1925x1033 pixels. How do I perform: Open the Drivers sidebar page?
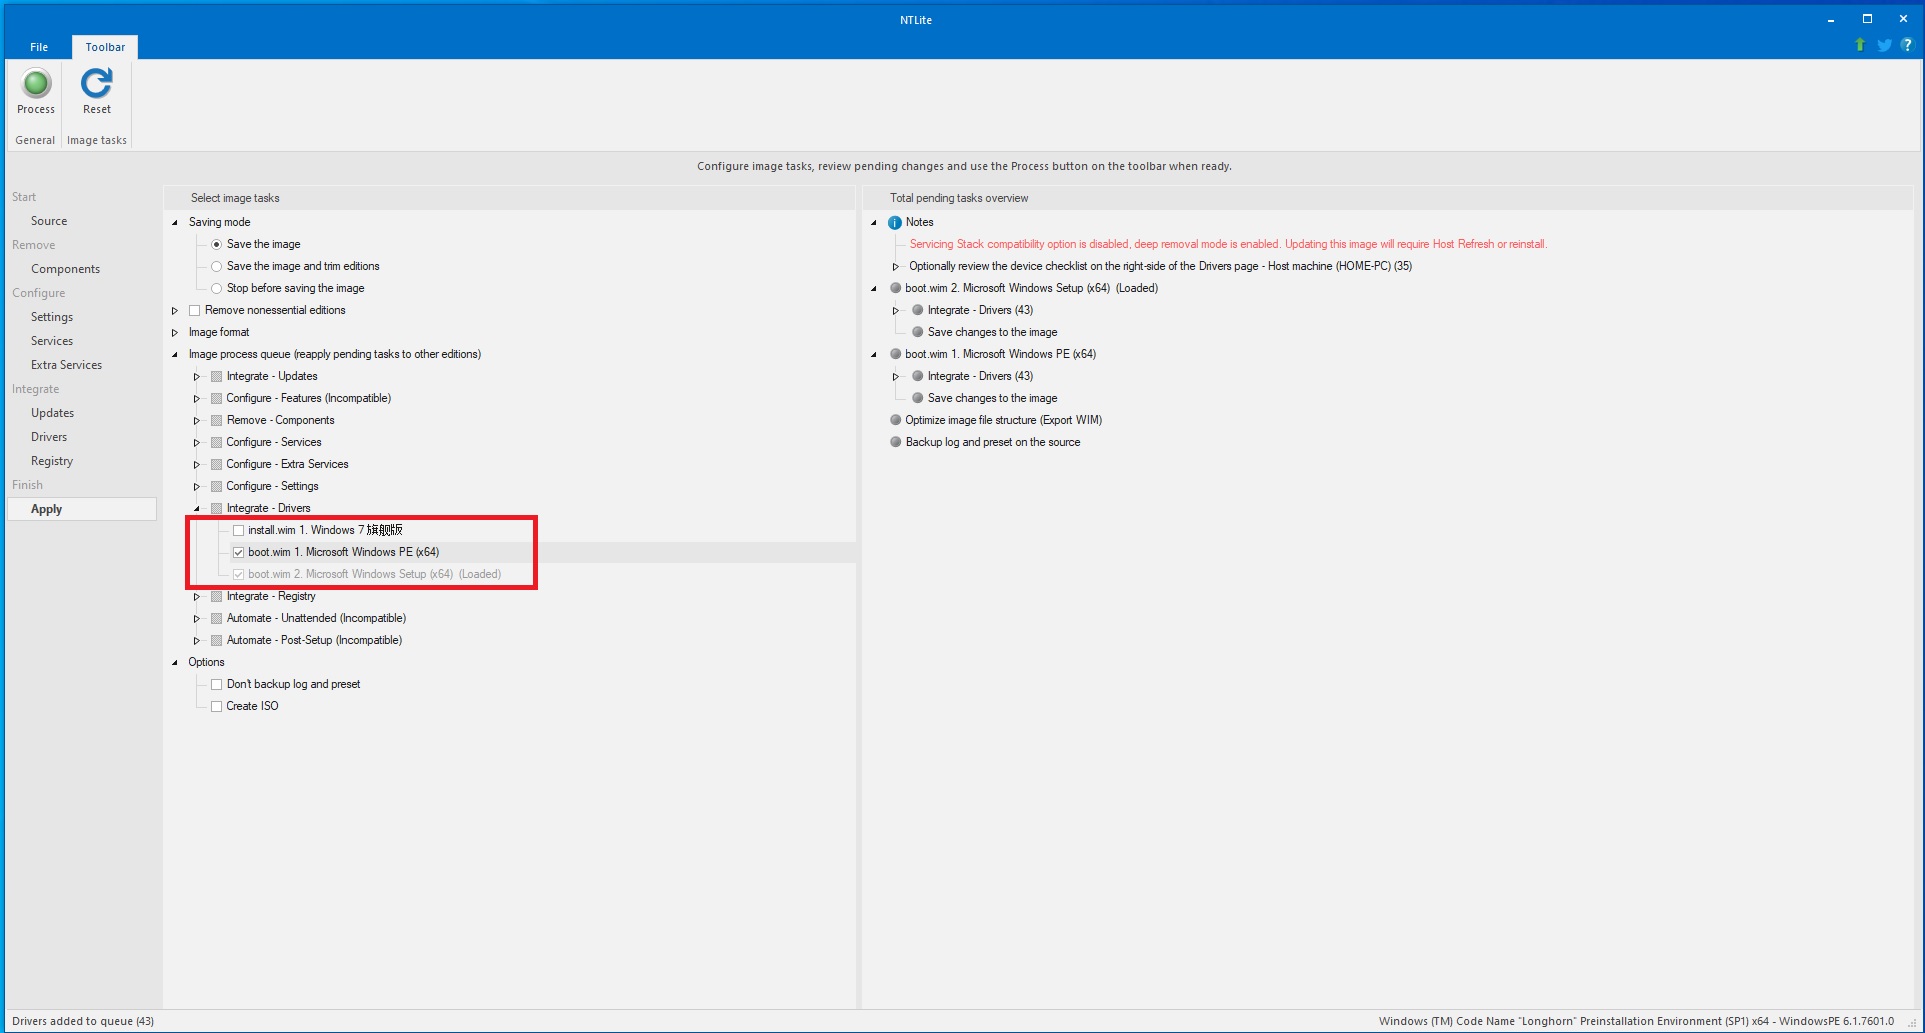coord(49,437)
